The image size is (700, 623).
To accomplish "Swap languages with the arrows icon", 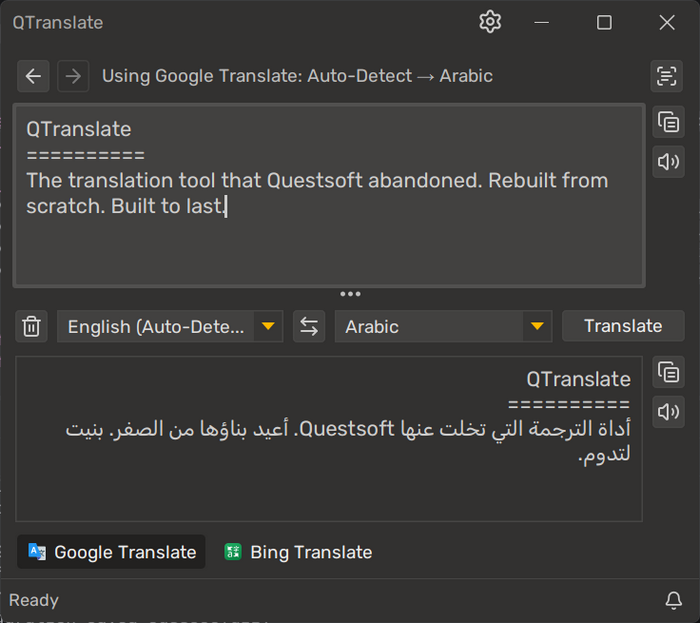I will pyautogui.click(x=309, y=326).
